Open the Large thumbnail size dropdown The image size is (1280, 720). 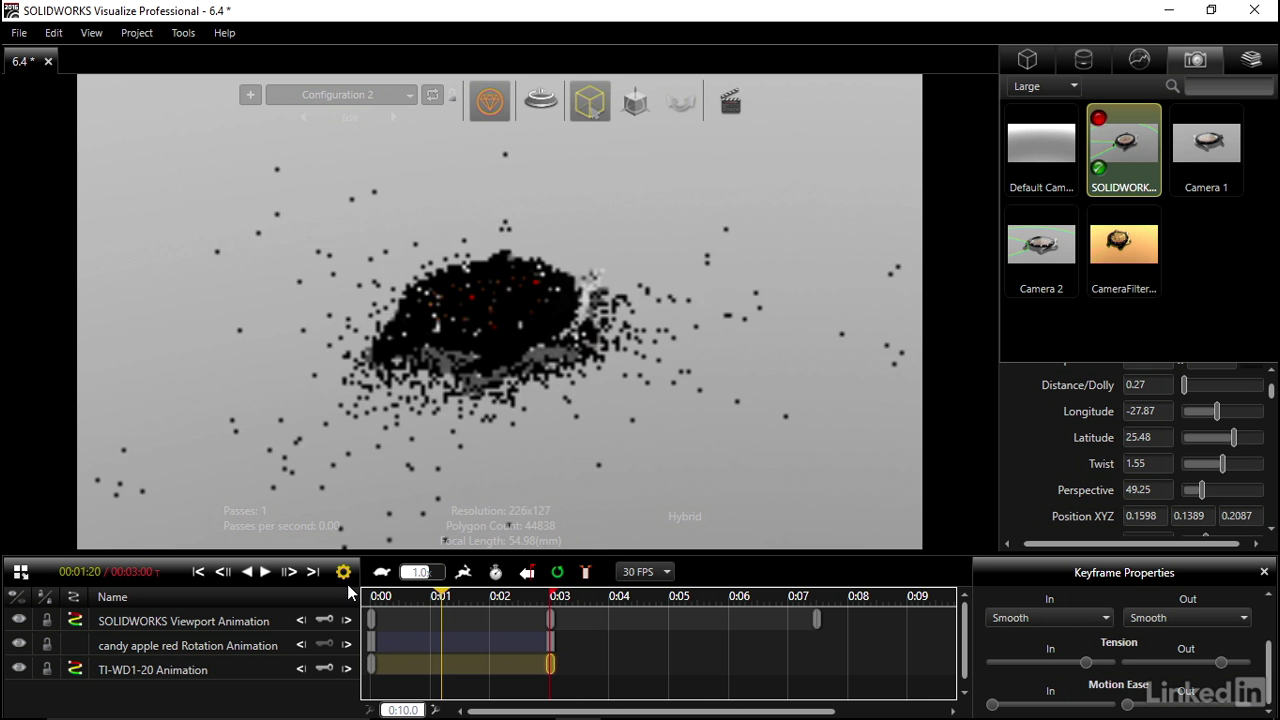point(1045,86)
